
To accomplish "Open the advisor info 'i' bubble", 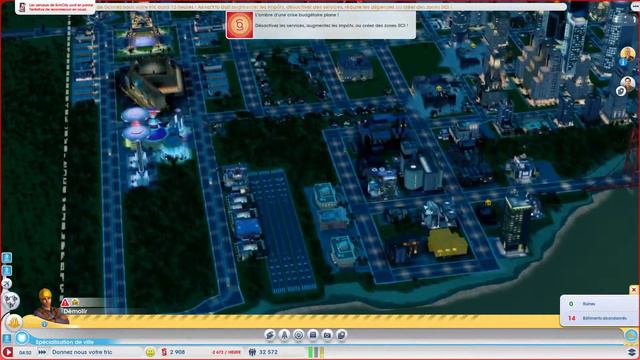I will (44, 324).
